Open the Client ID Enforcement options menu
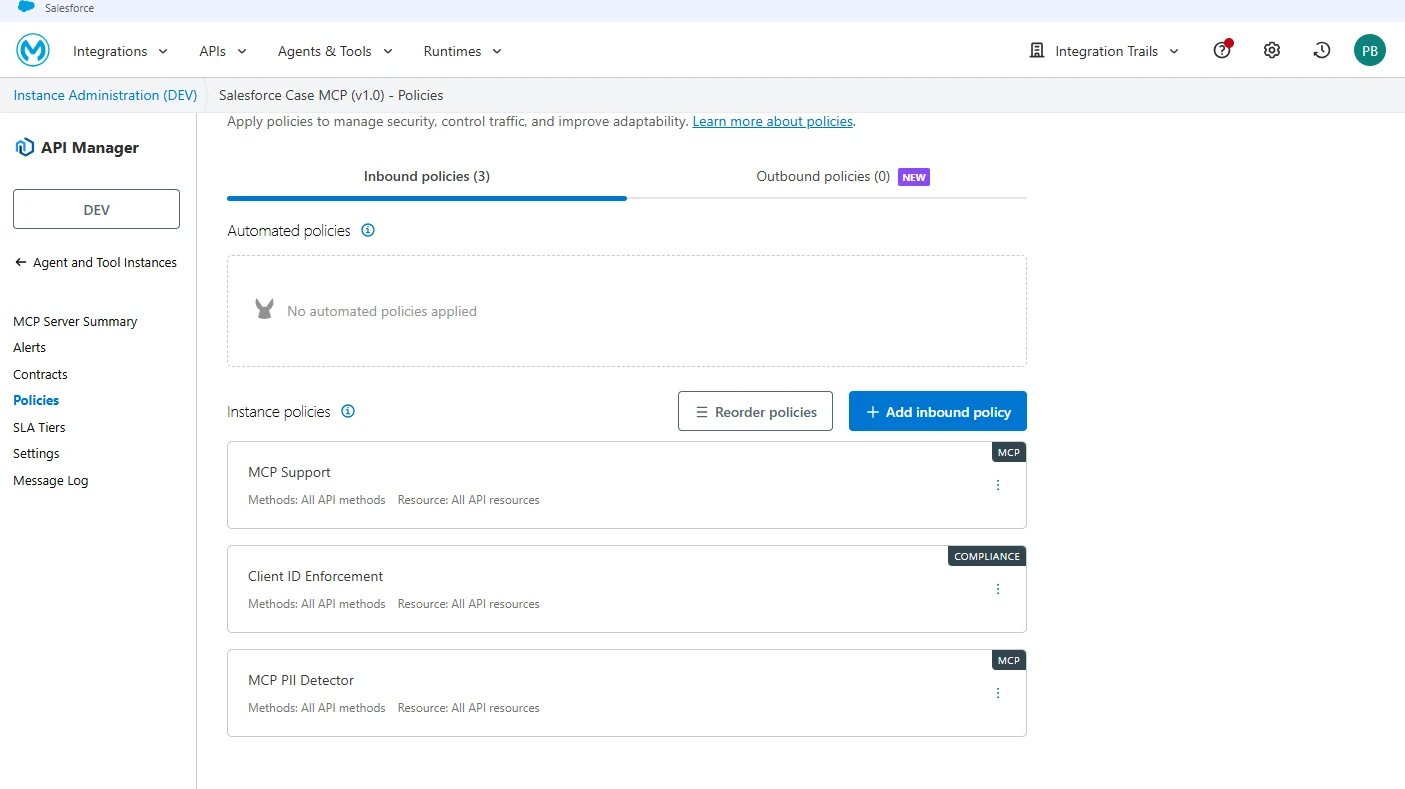This screenshot has height=789, width=1405. tap(997, 589)
